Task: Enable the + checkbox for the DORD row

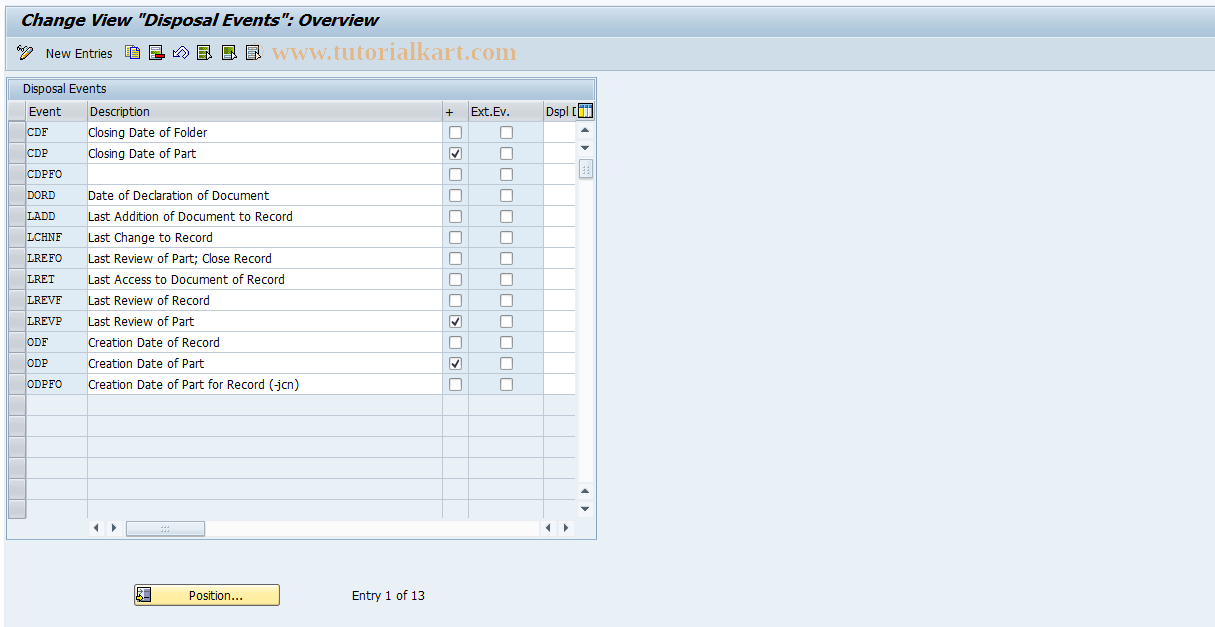Action: click(x=455, y=195)
